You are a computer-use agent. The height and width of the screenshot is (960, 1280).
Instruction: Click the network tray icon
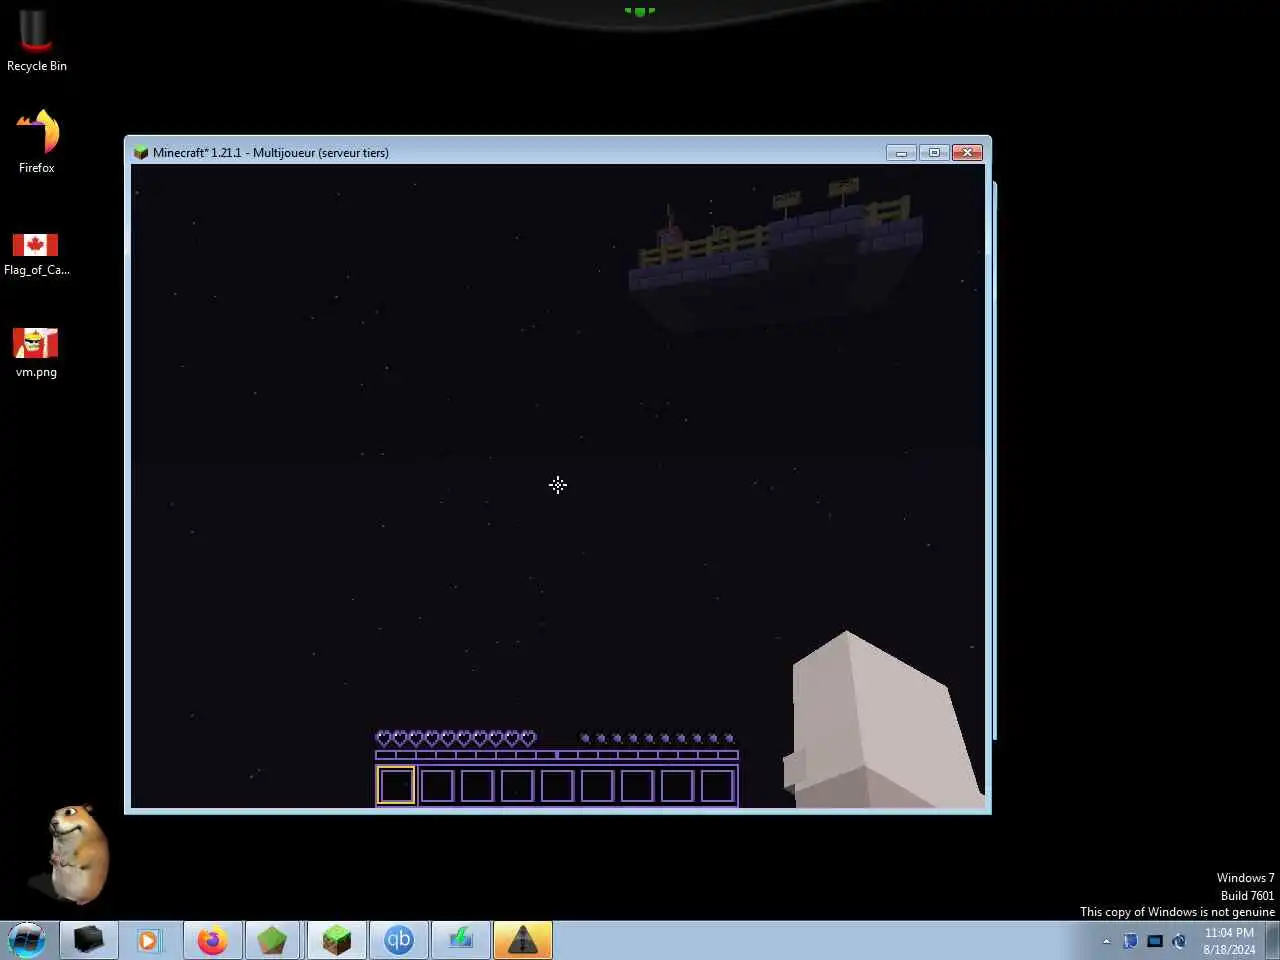(x=1155, y=941)
